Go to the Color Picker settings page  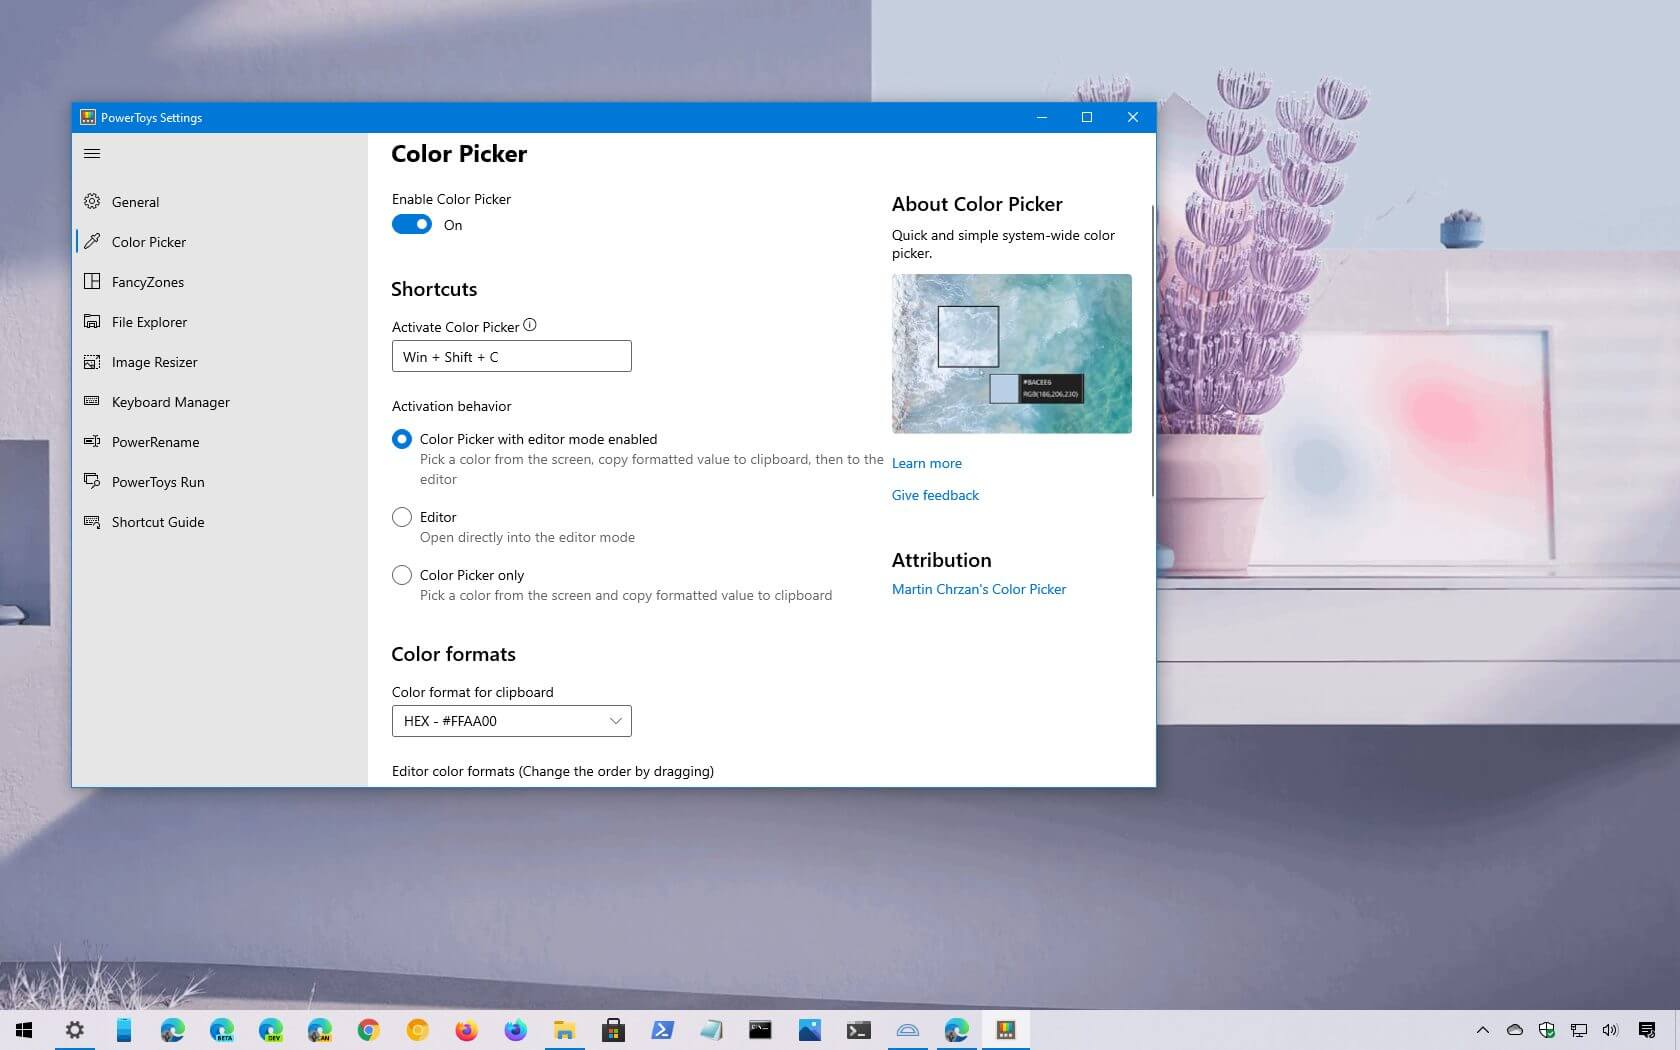[x=220, y=242]
